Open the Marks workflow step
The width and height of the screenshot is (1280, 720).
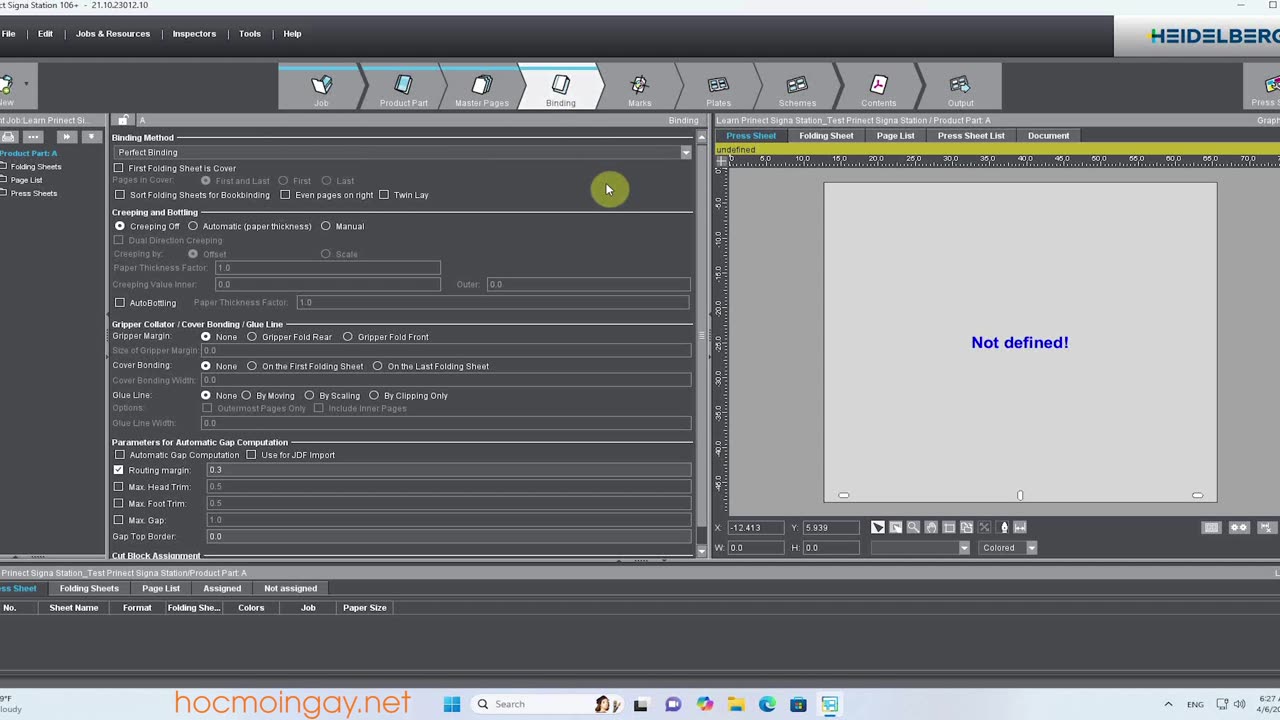click(640, 88)
